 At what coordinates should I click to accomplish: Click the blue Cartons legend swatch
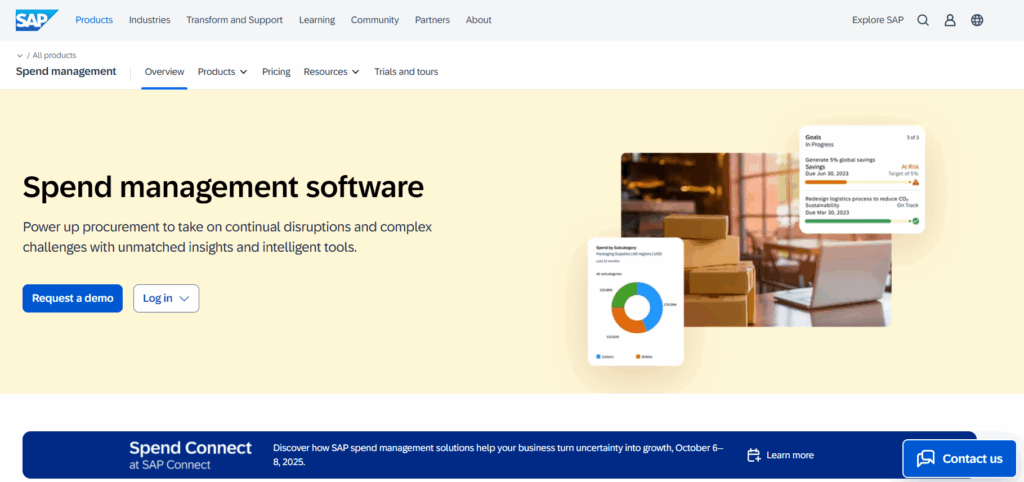[598, 357]
